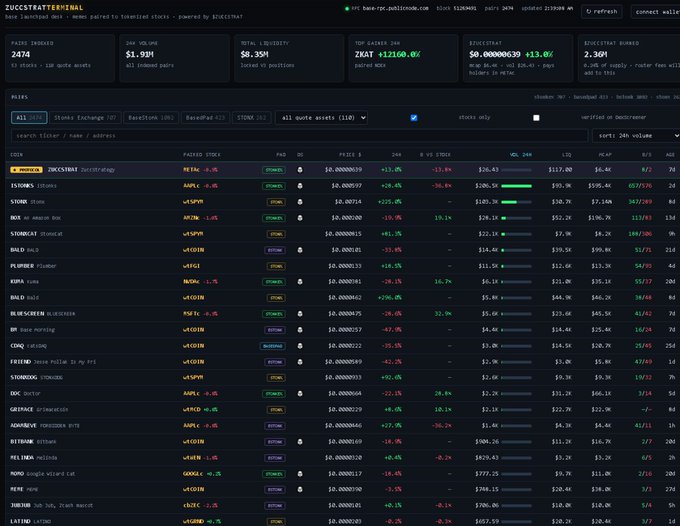Click MSFTc paired stock in BLUESCREEN row
This screenshot has height=526, width=680.
click(191, 314)
